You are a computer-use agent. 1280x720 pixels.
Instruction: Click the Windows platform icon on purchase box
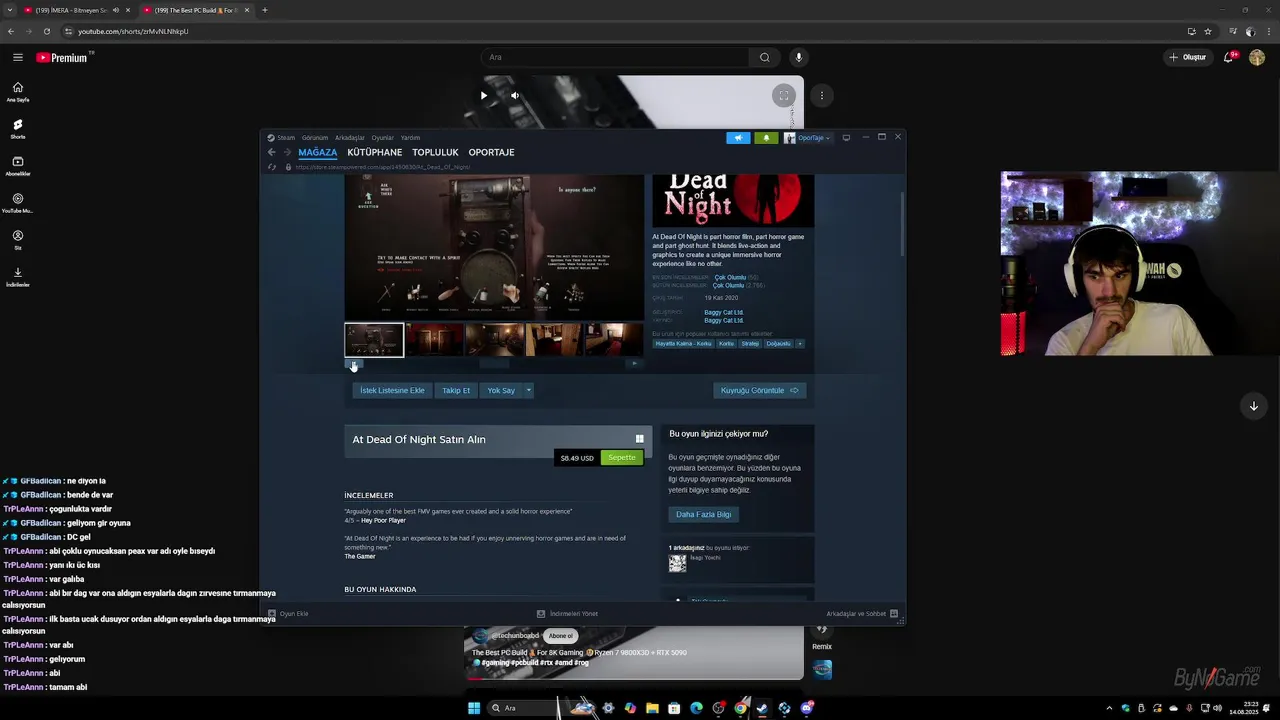click(x=640, y=439)
